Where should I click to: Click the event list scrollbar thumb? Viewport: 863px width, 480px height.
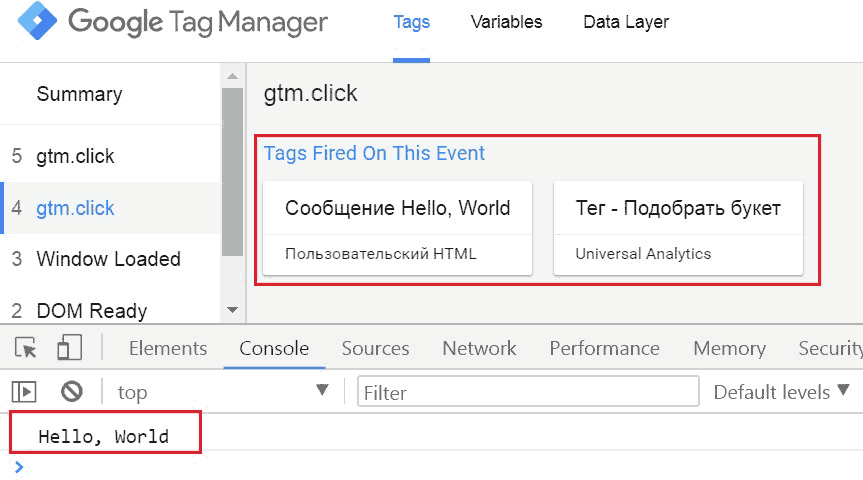232,172
